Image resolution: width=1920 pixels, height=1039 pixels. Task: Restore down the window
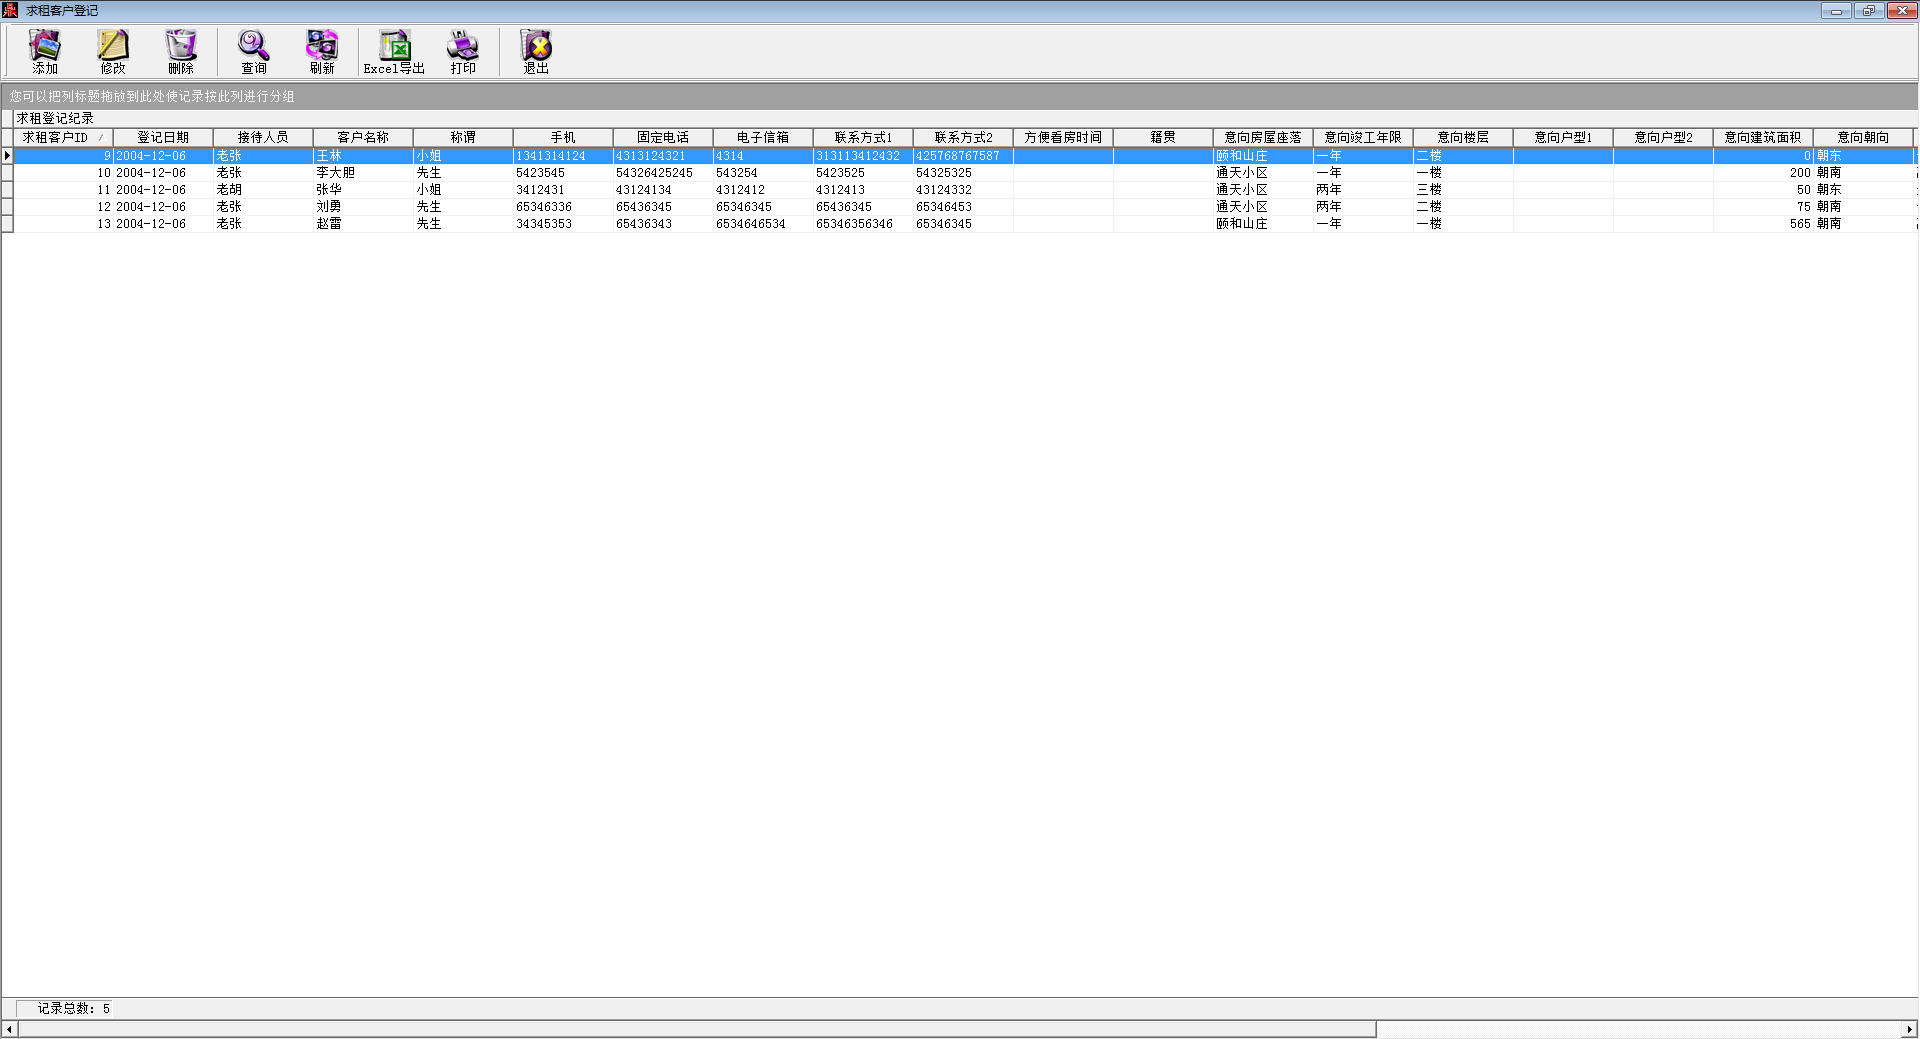click(1868, 11)
